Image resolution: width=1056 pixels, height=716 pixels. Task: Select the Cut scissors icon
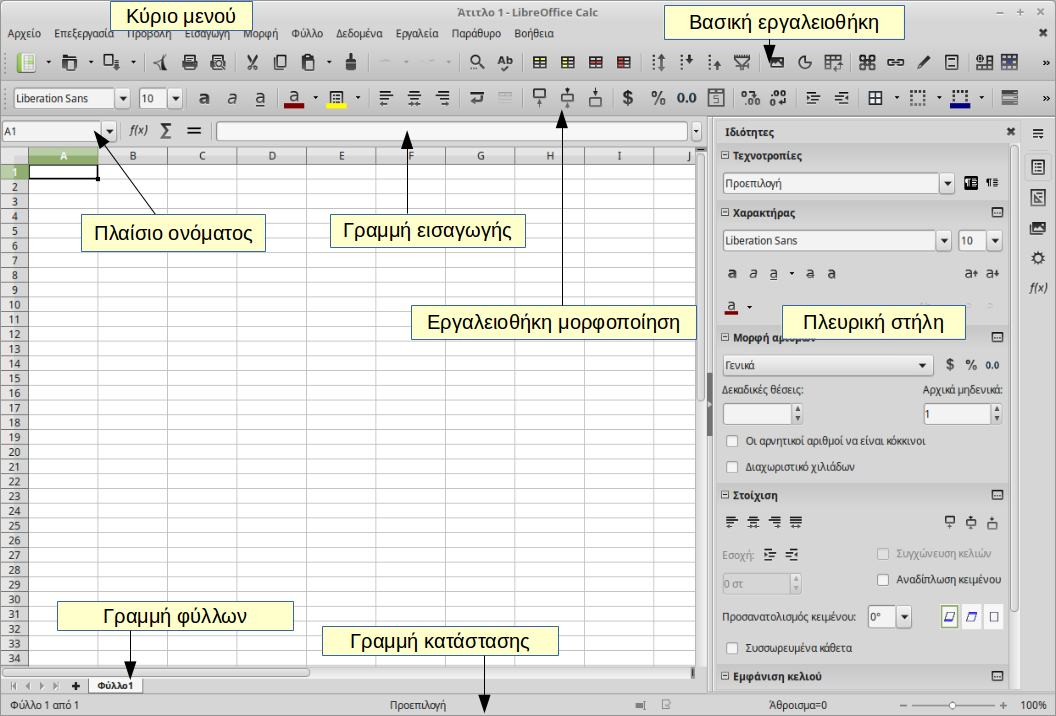[253, 63]
